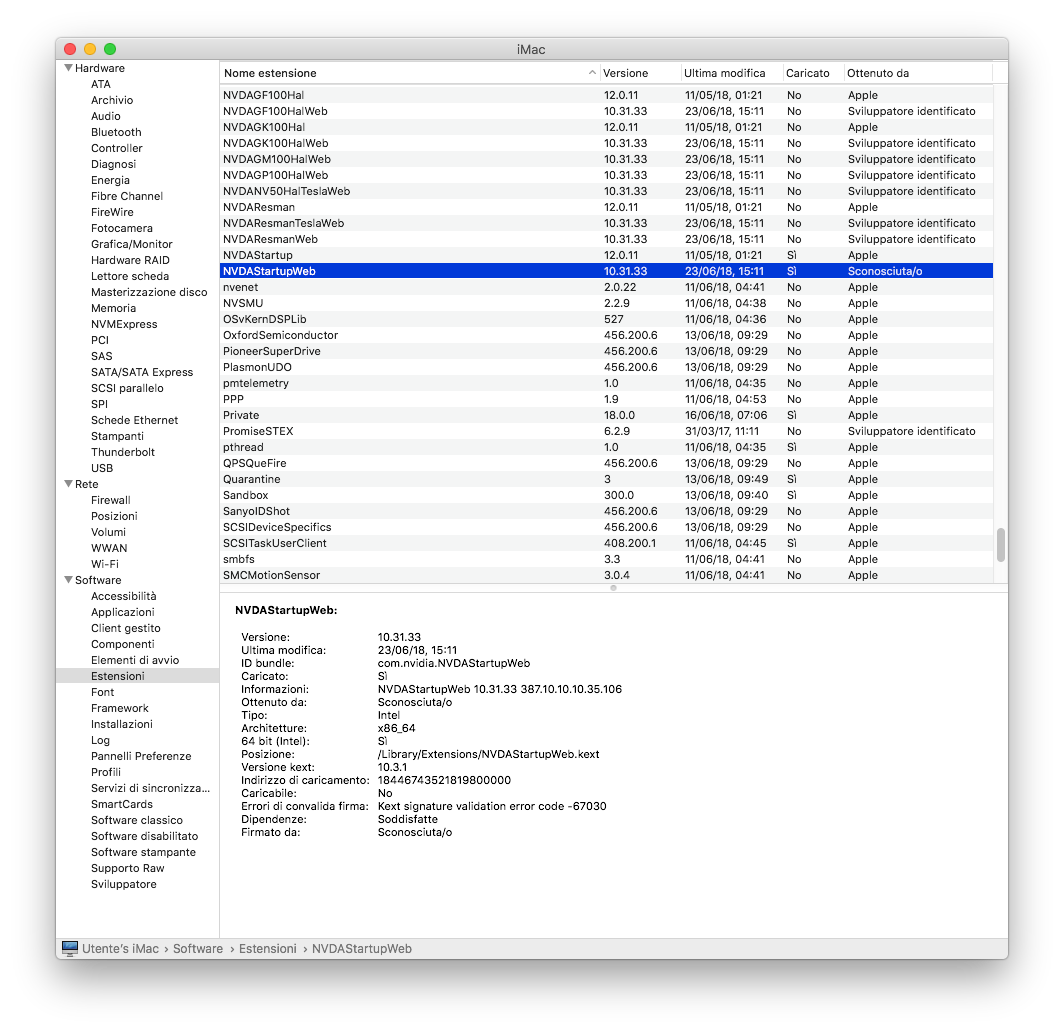This screenshot has height=1033, width=1064.
Task: Open Sviluppatore under Software
Action: pos(124,884)
